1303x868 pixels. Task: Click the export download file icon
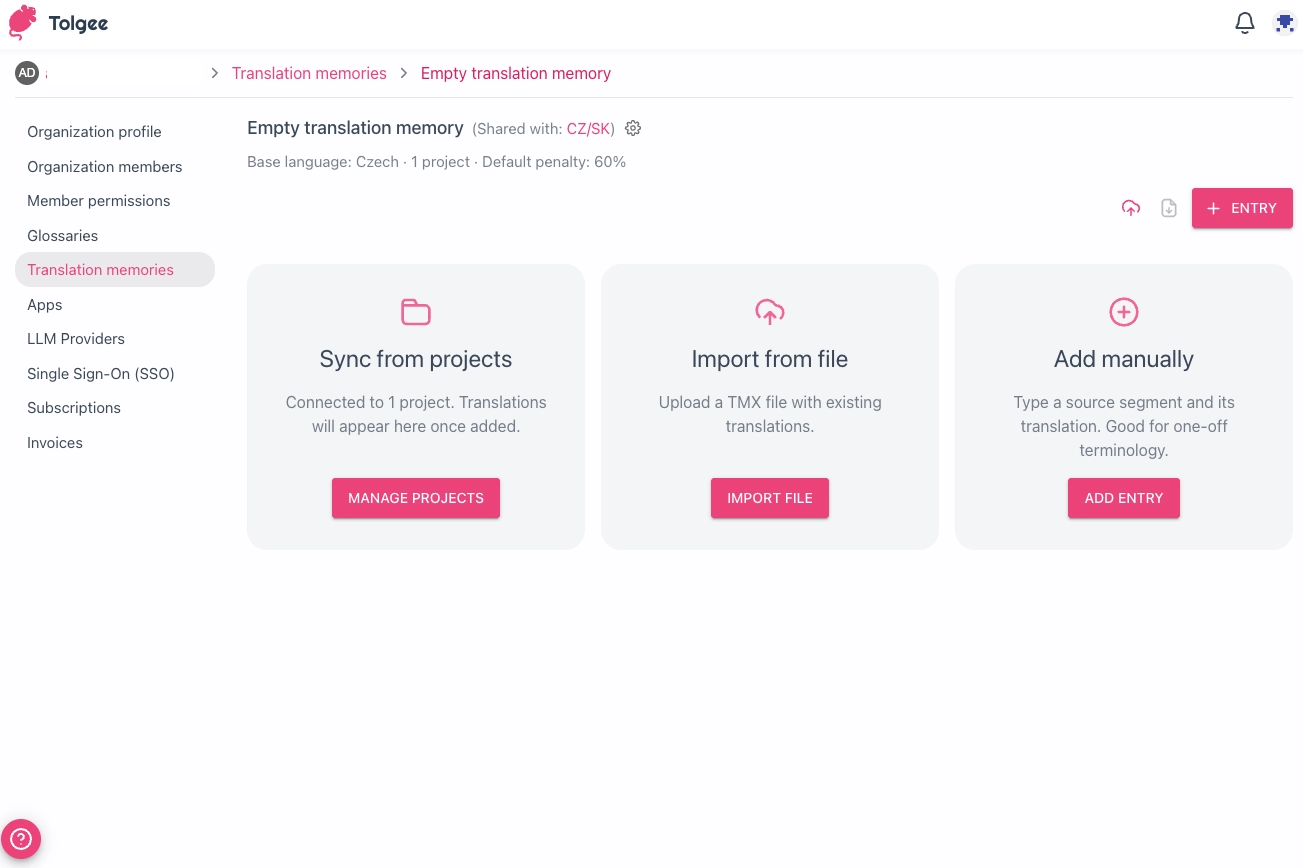(1169, 208)
